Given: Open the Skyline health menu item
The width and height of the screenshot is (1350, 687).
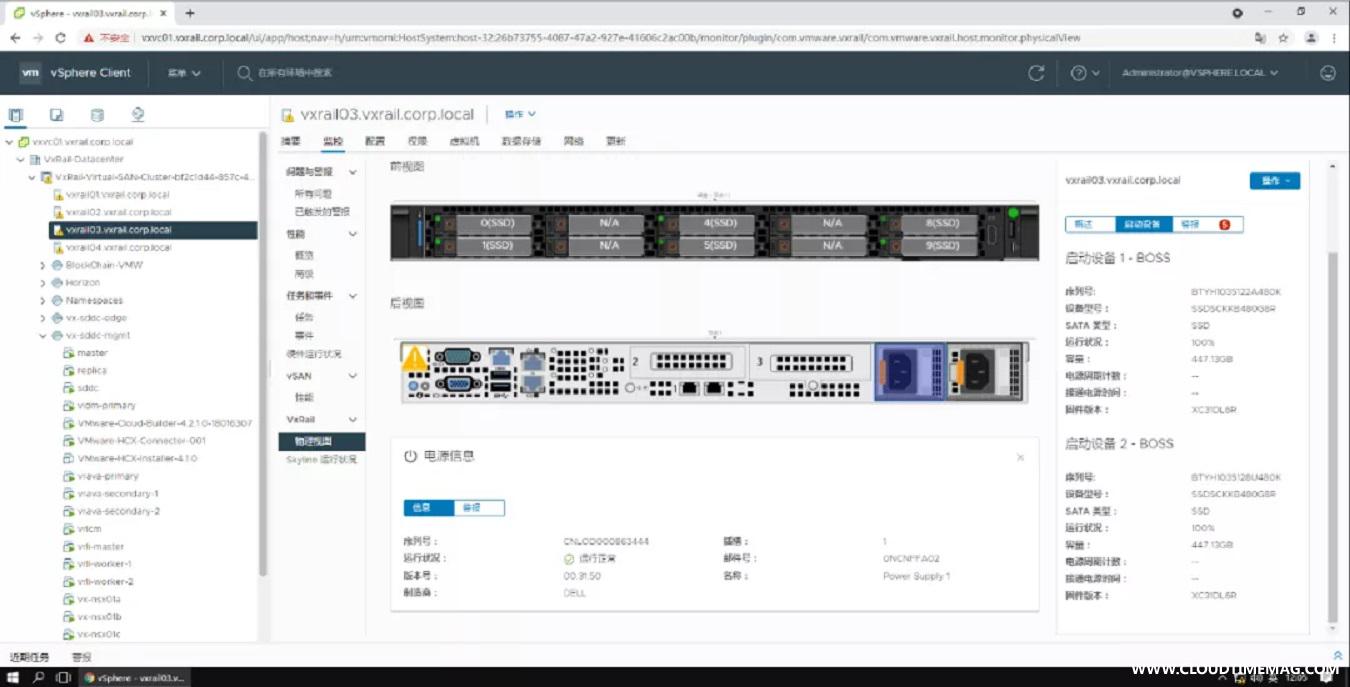Looking at the screenshot, I should tap(322, 460).
